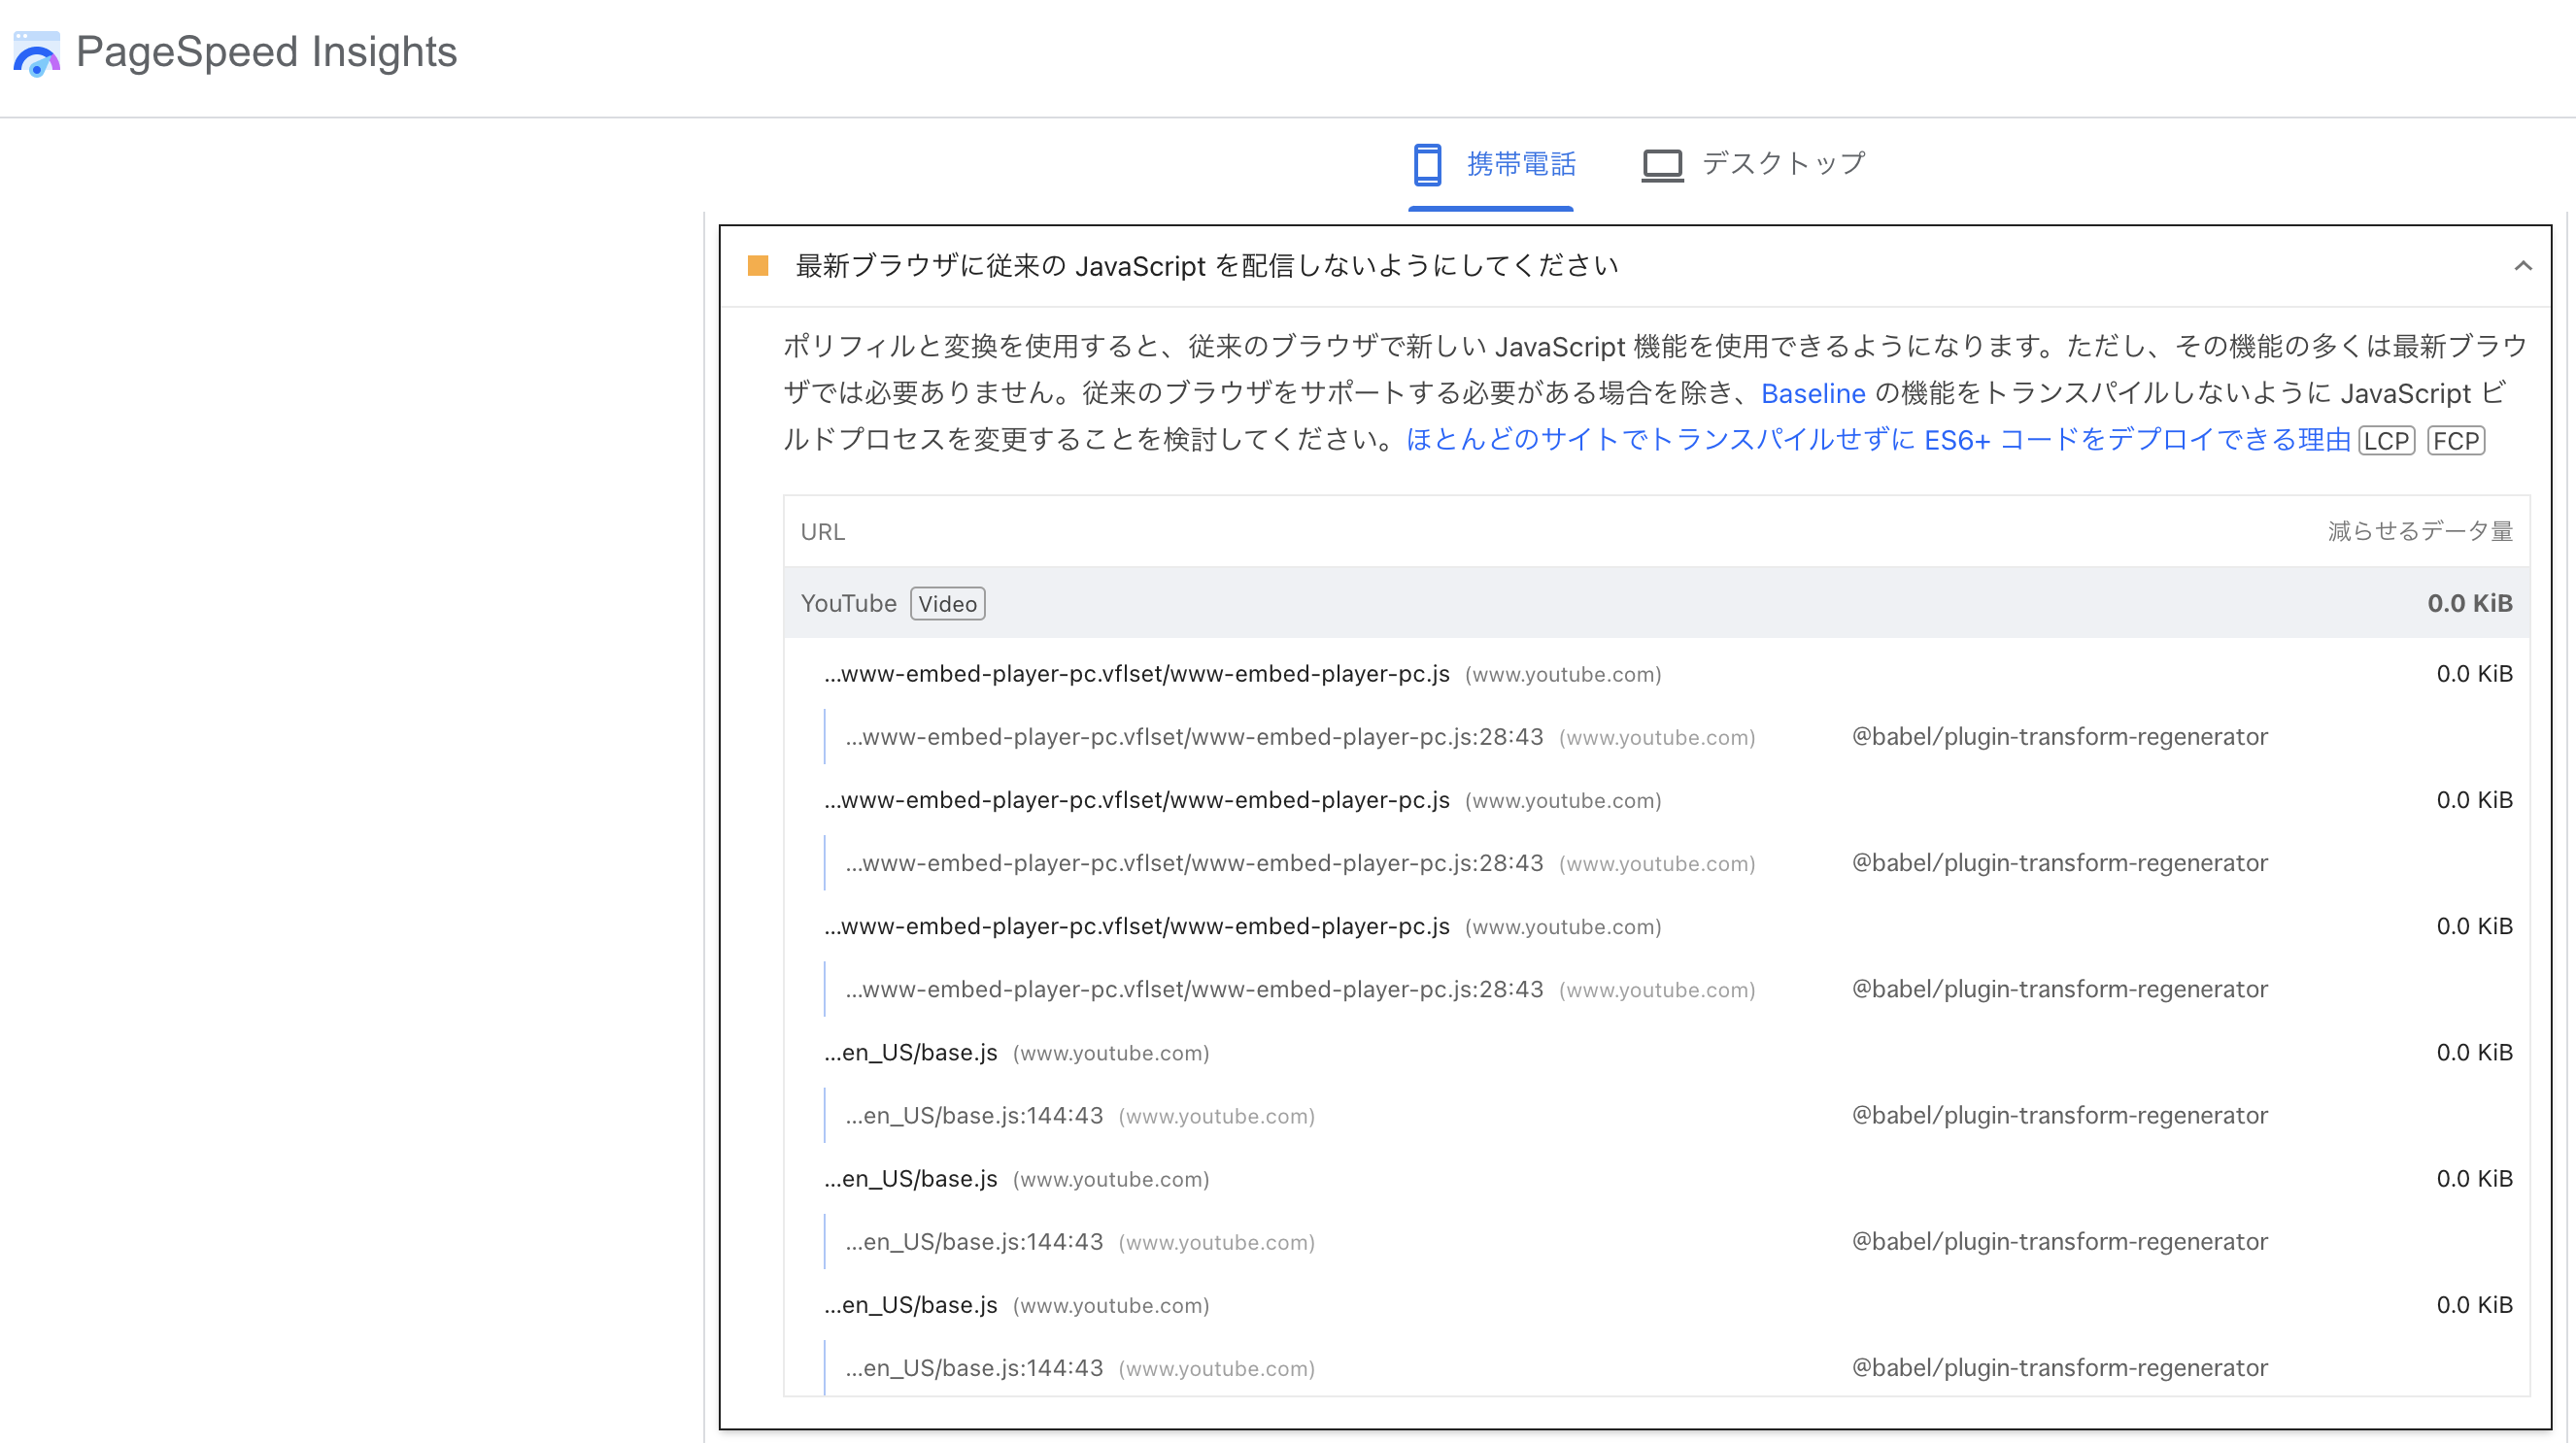
Task: Click the audit title about 従来の JavaScript
Action: tap(1207, 266)
